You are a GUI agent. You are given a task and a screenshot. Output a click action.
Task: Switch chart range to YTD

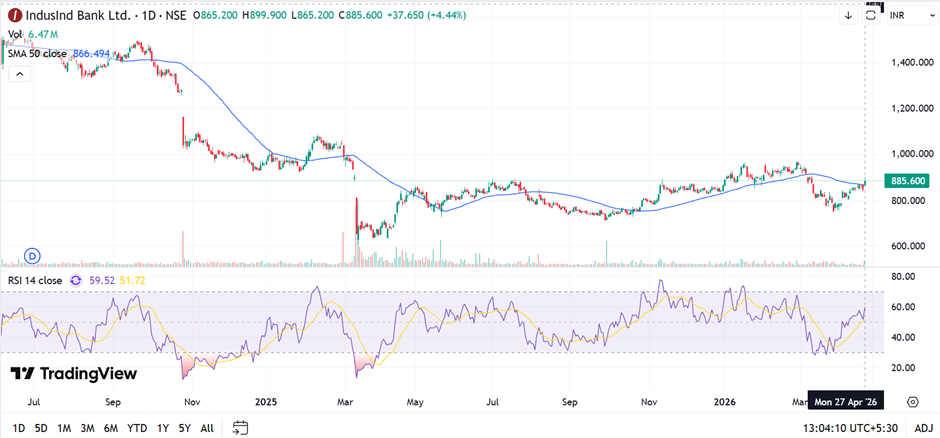pyautogui.click(x=137, y=428)
